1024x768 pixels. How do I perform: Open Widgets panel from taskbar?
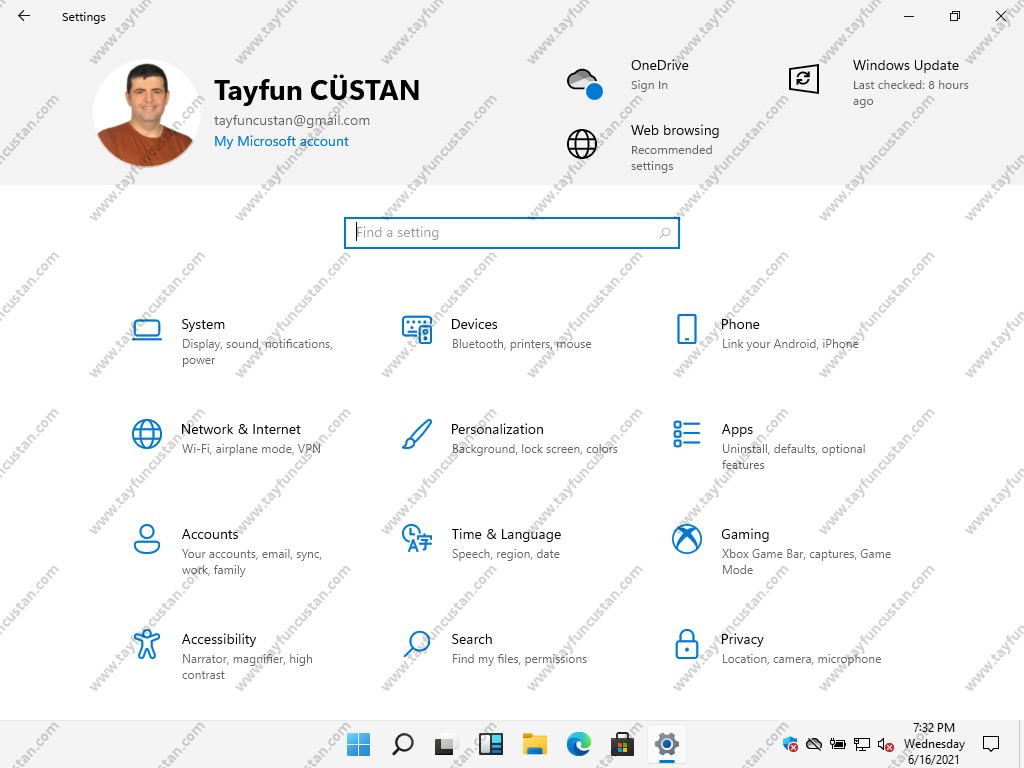pos(490,744)
